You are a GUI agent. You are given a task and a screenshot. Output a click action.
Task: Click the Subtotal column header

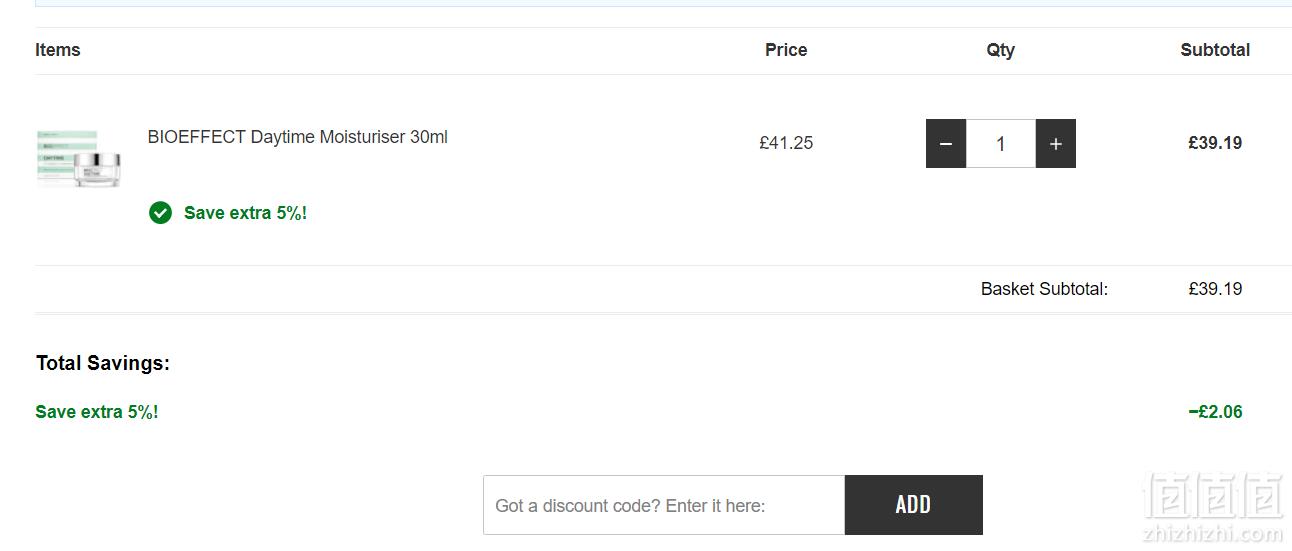tap(1215, 50)
